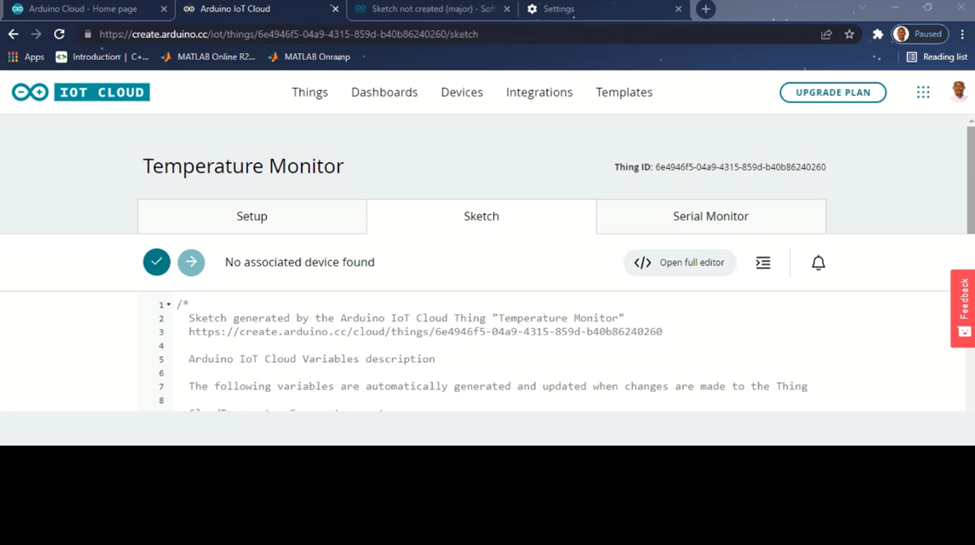The height and width of the screenshot is (545, 975).
Task: Select the Sketch tab
Action: click(481, 217)
